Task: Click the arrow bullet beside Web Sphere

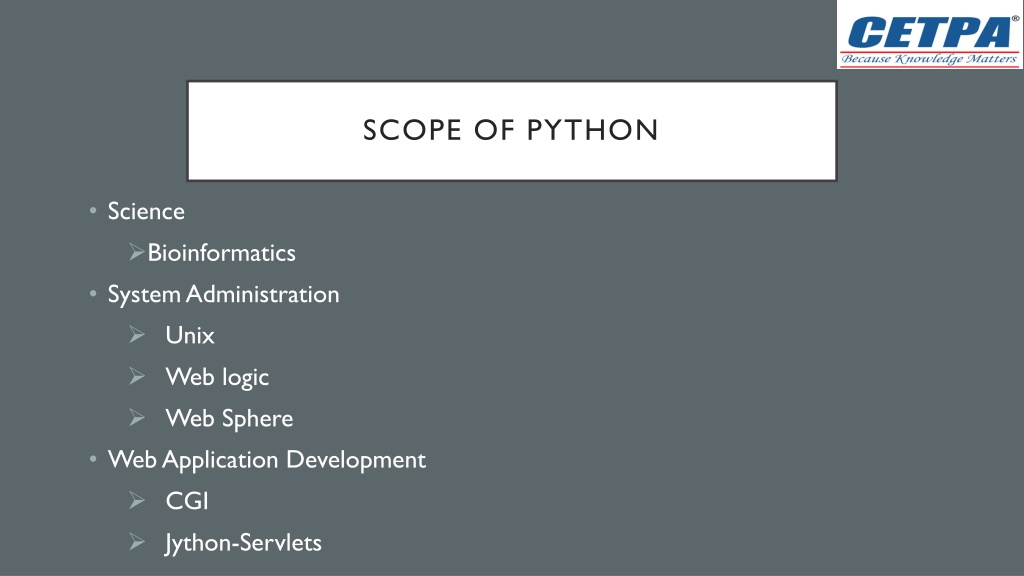Action: (x=136, y=418)
